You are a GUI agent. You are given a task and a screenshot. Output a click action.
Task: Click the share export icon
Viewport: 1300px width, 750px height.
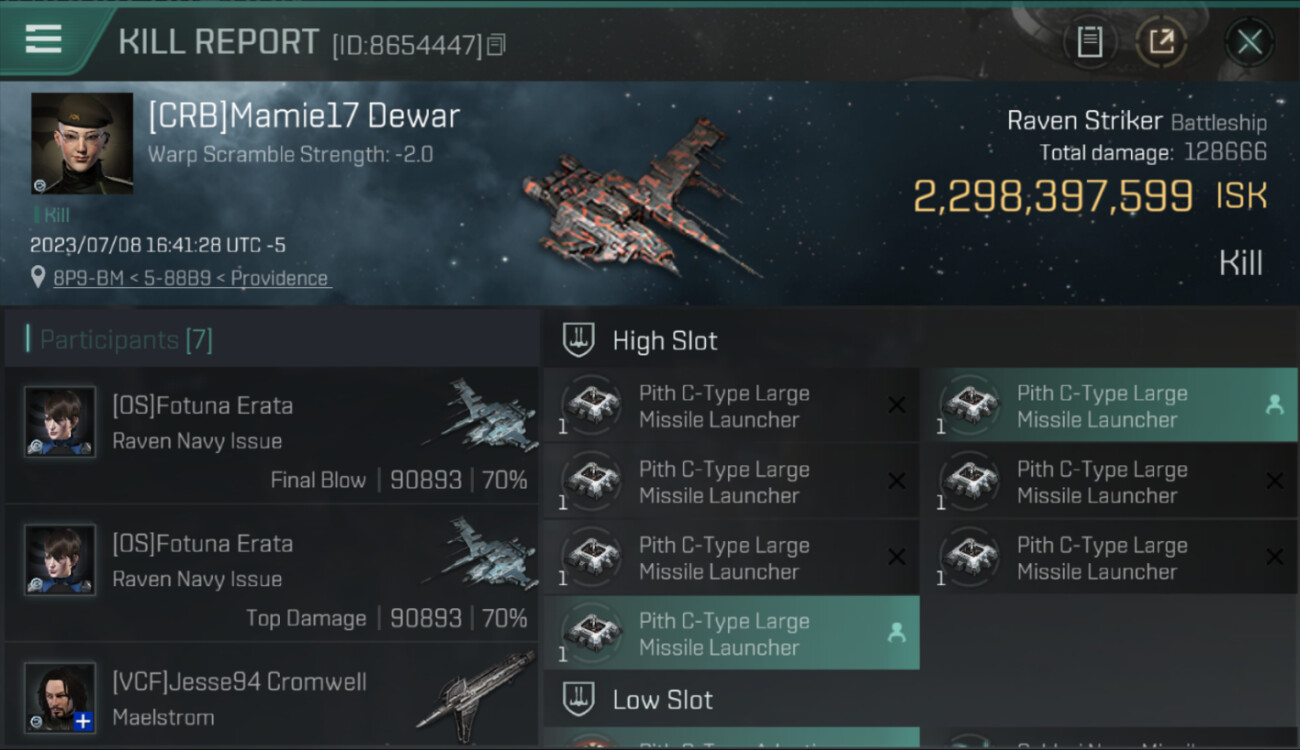click(x=1161, y=42)
